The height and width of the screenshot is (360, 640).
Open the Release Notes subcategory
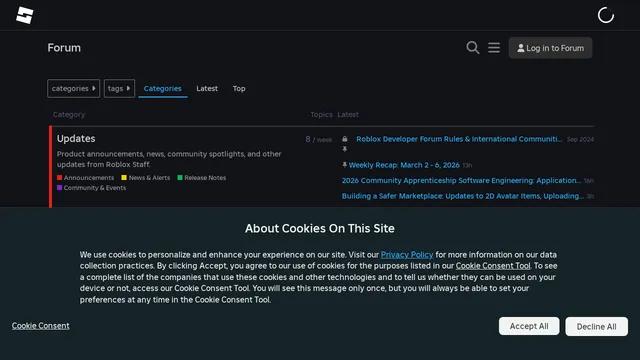pyautogui.click(x=205, y=178)
